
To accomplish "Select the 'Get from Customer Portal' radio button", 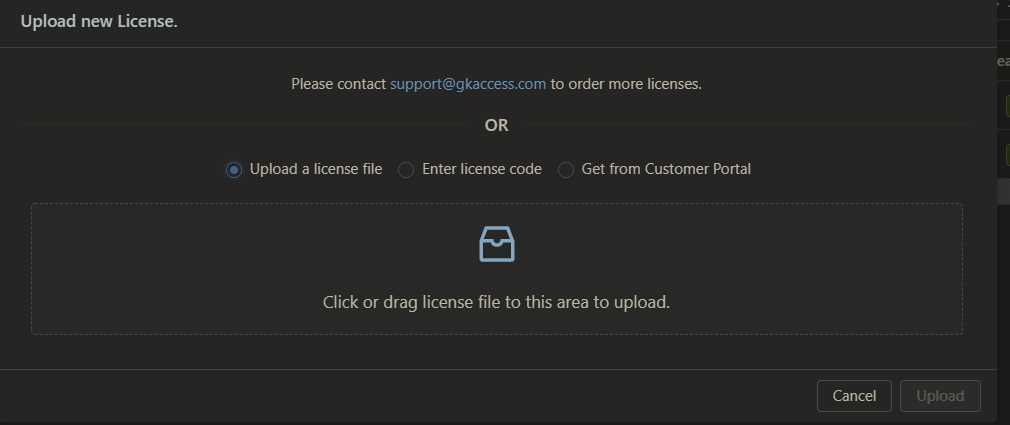I will (566, 170).
